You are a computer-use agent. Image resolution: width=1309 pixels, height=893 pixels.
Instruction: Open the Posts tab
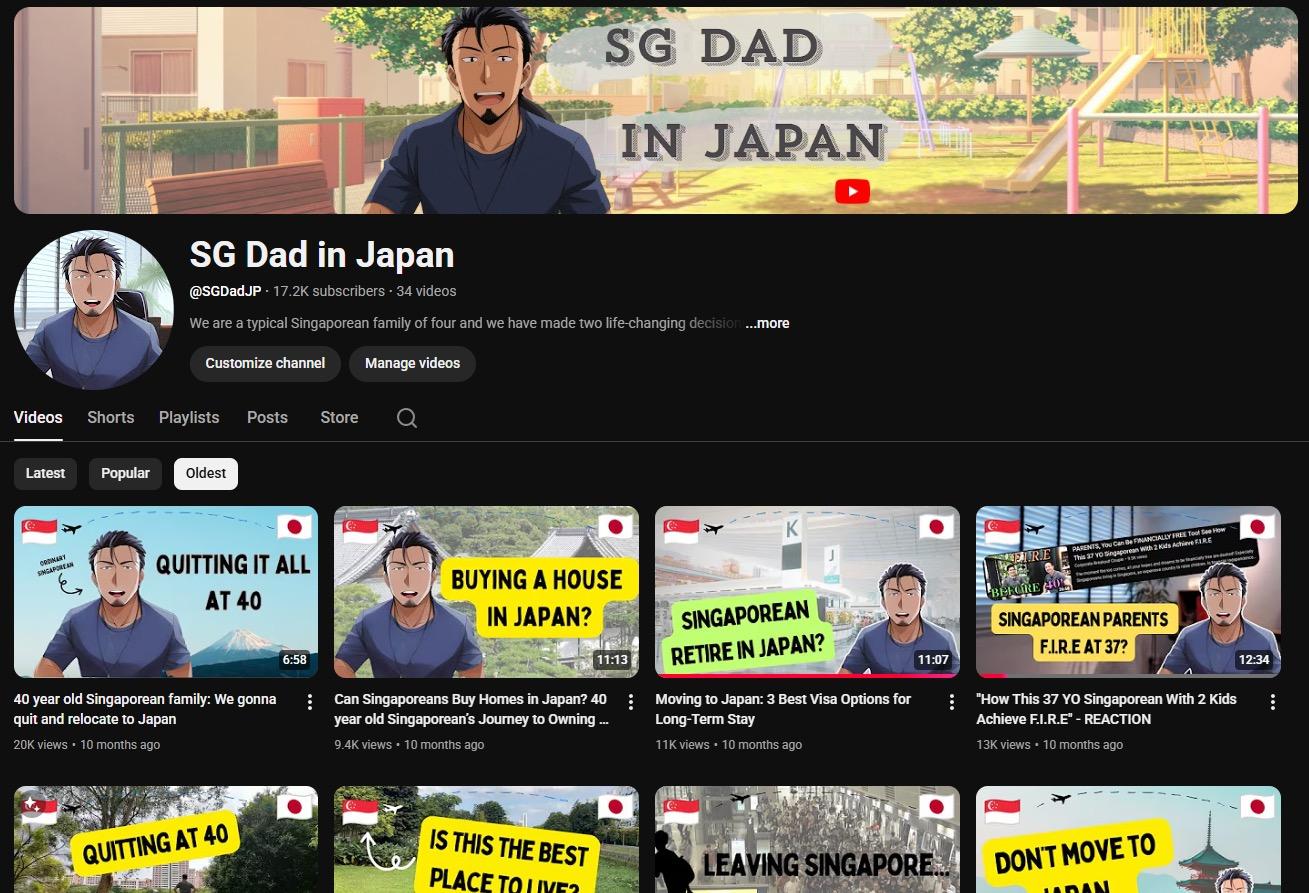pos(267,418)
